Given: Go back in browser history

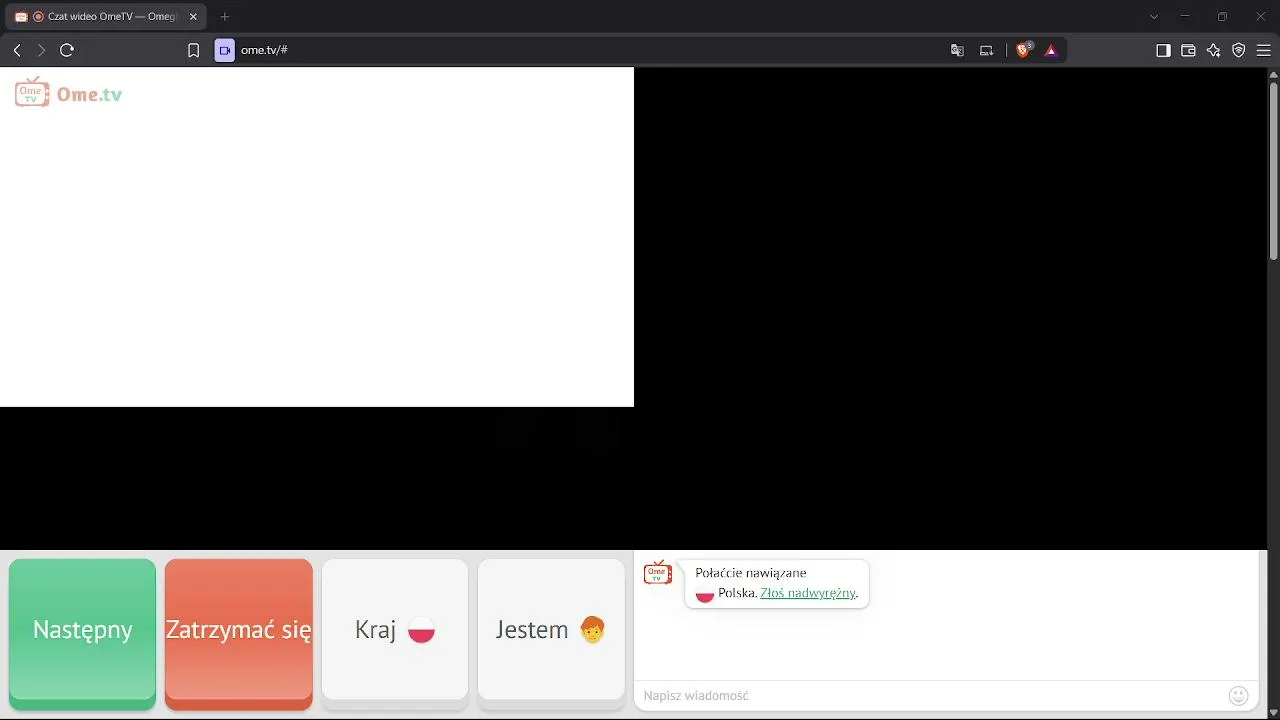Looking at the screenshot, I should tap(17, 50).
